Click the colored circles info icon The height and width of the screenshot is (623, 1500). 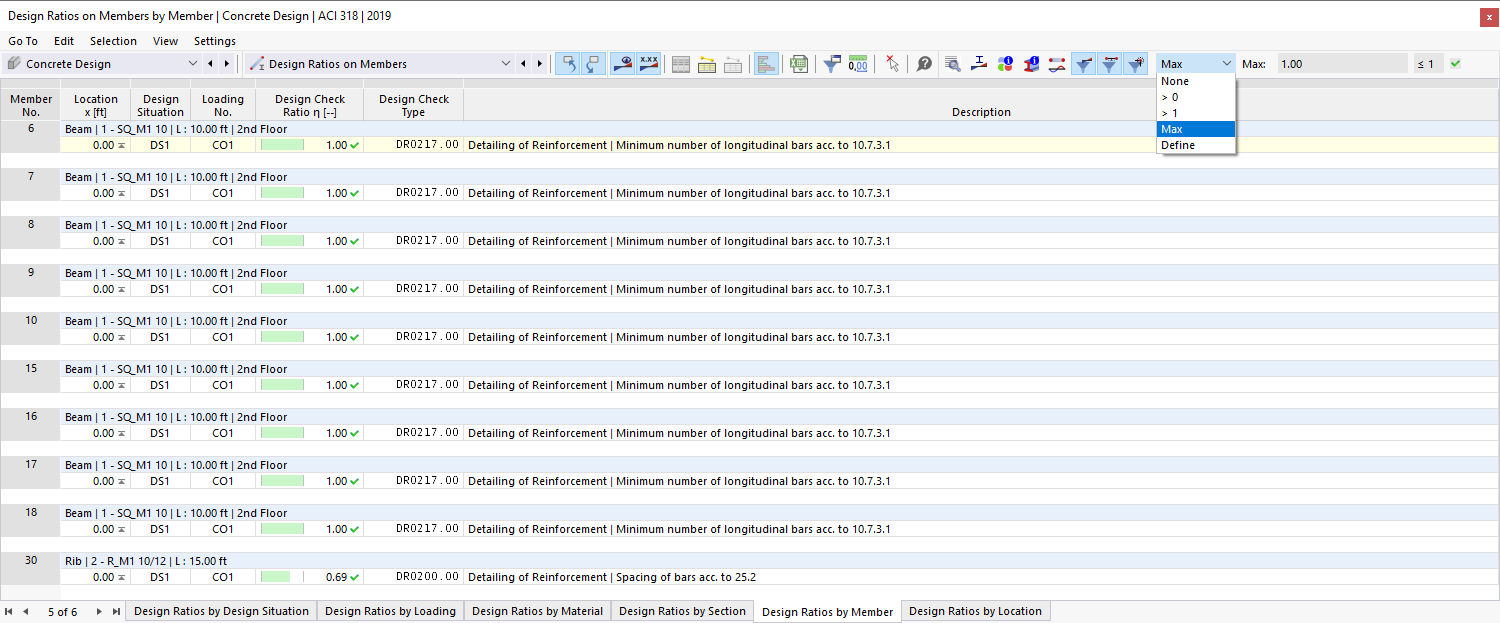coord(1005,64)
